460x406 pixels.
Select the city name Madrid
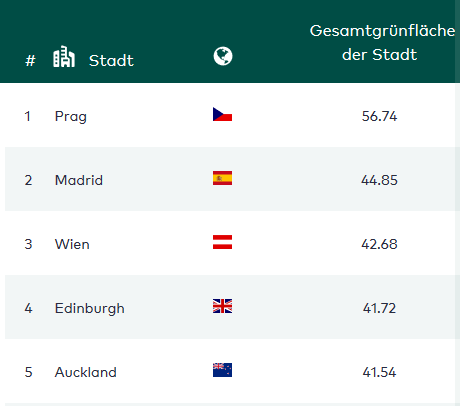(x=79, y=180)
